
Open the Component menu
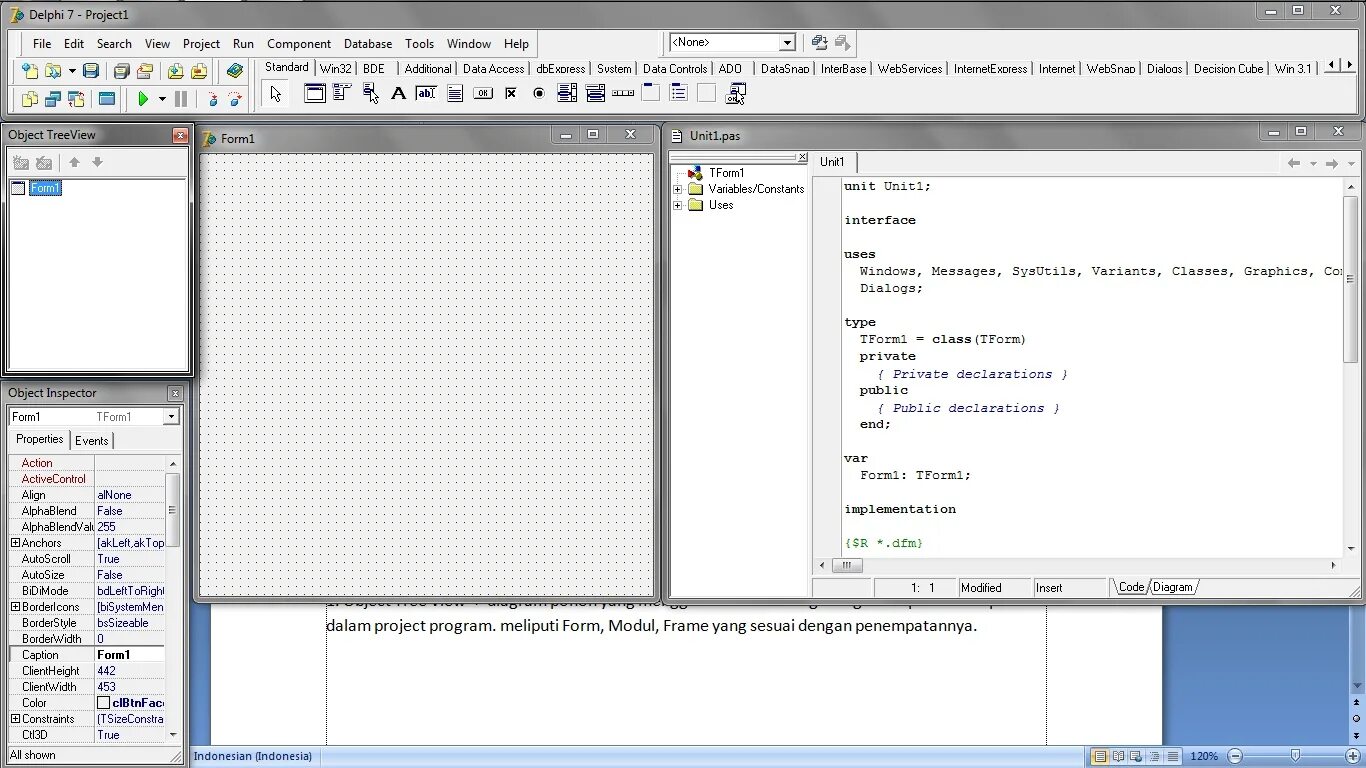coord(299,44)
